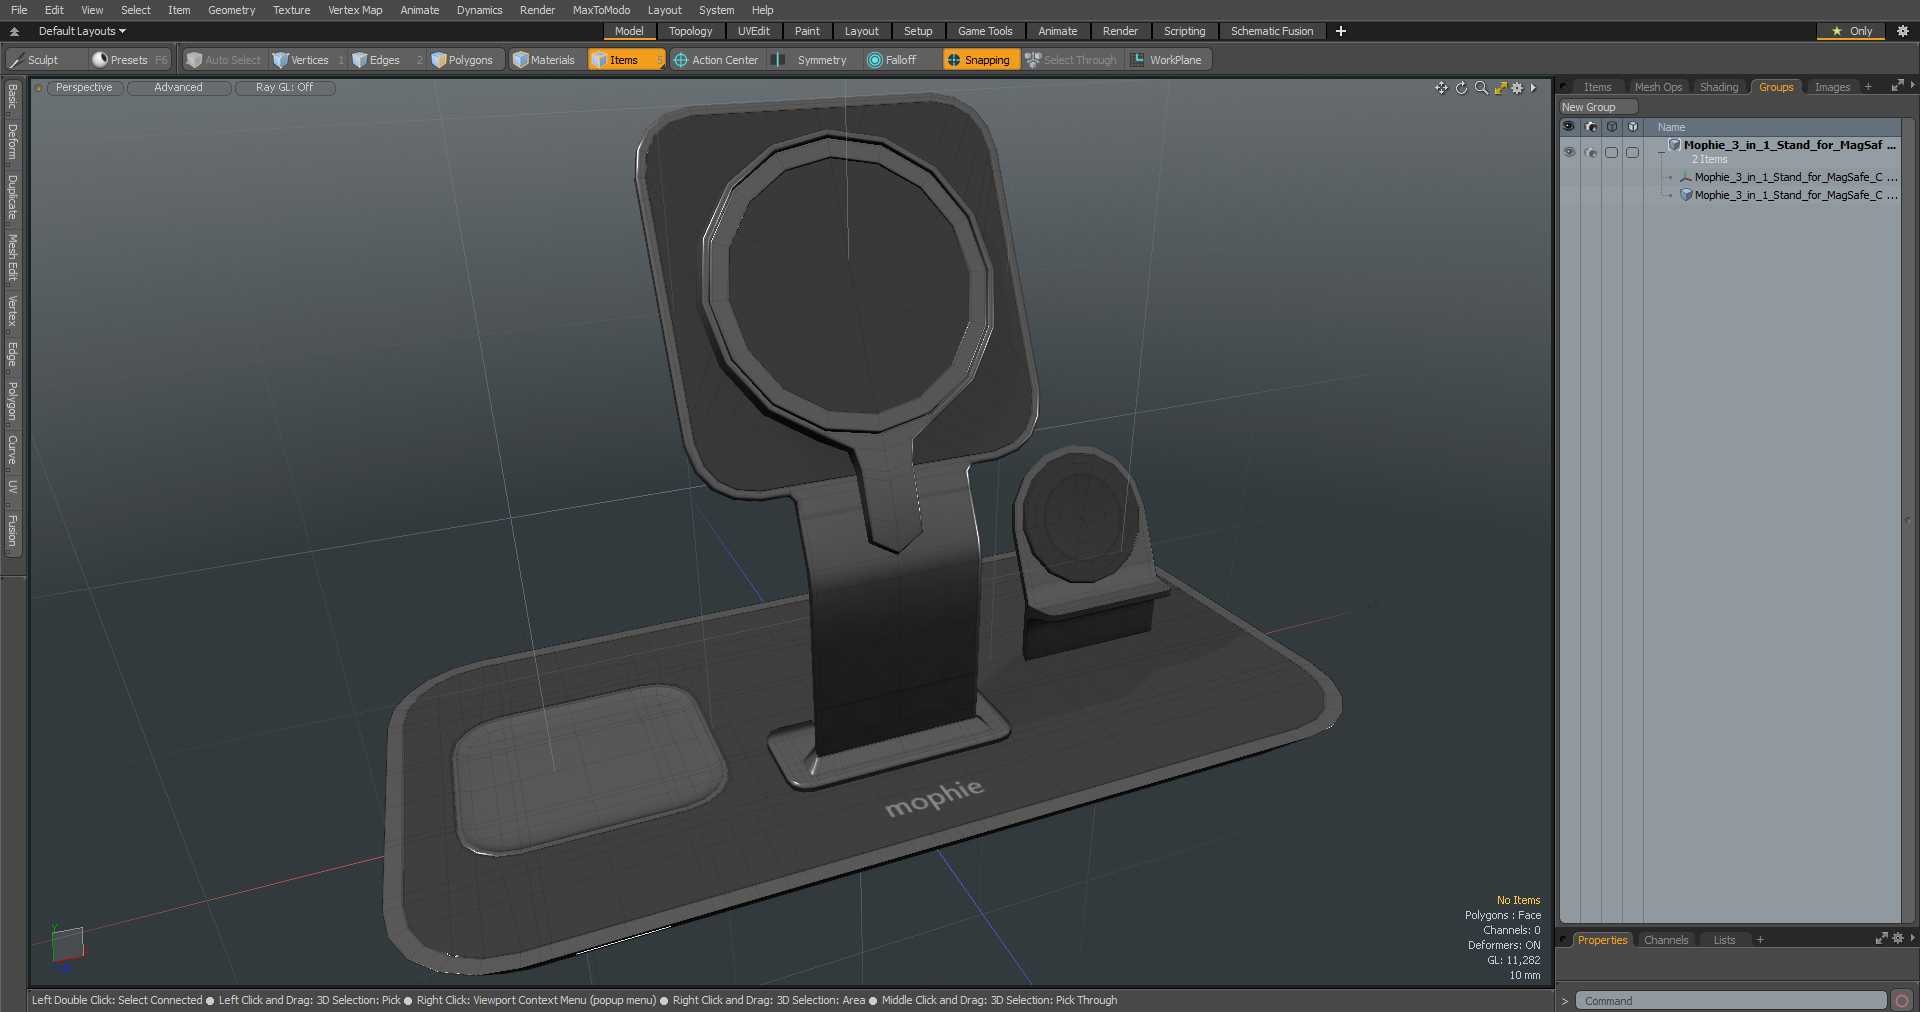The height and width of the screenshot is (1012, 1920).
Task: Open the Presets browser
Action: (x=130, y=60)
